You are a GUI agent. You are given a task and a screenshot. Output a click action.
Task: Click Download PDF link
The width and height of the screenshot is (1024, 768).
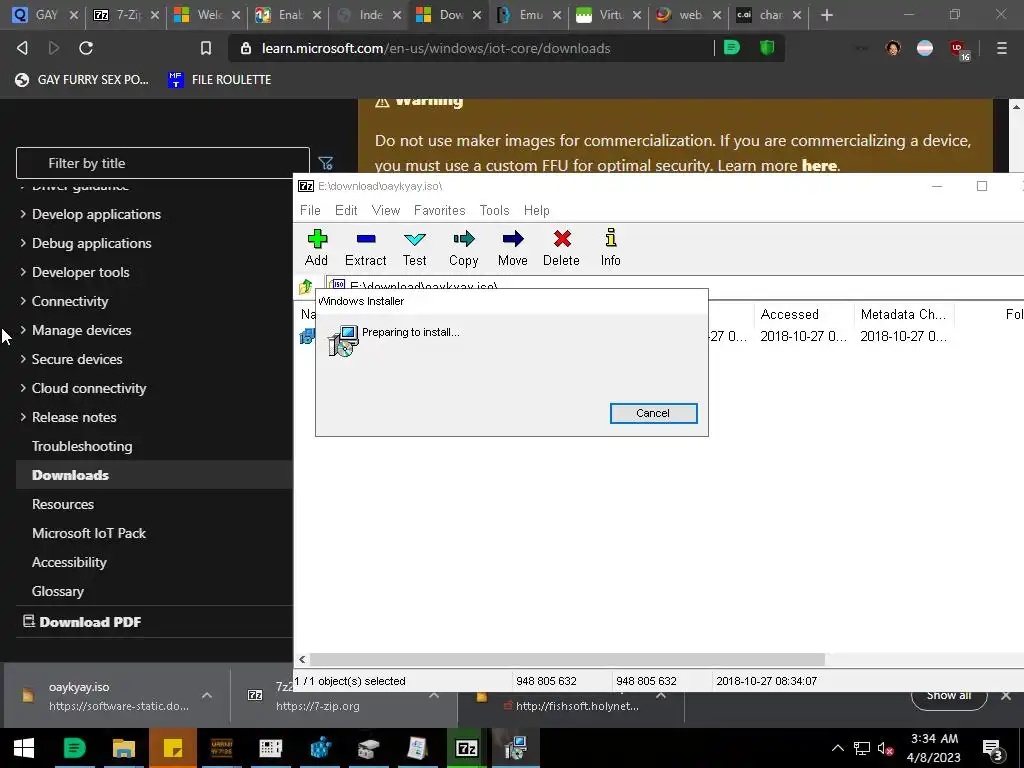pos(82,622)
